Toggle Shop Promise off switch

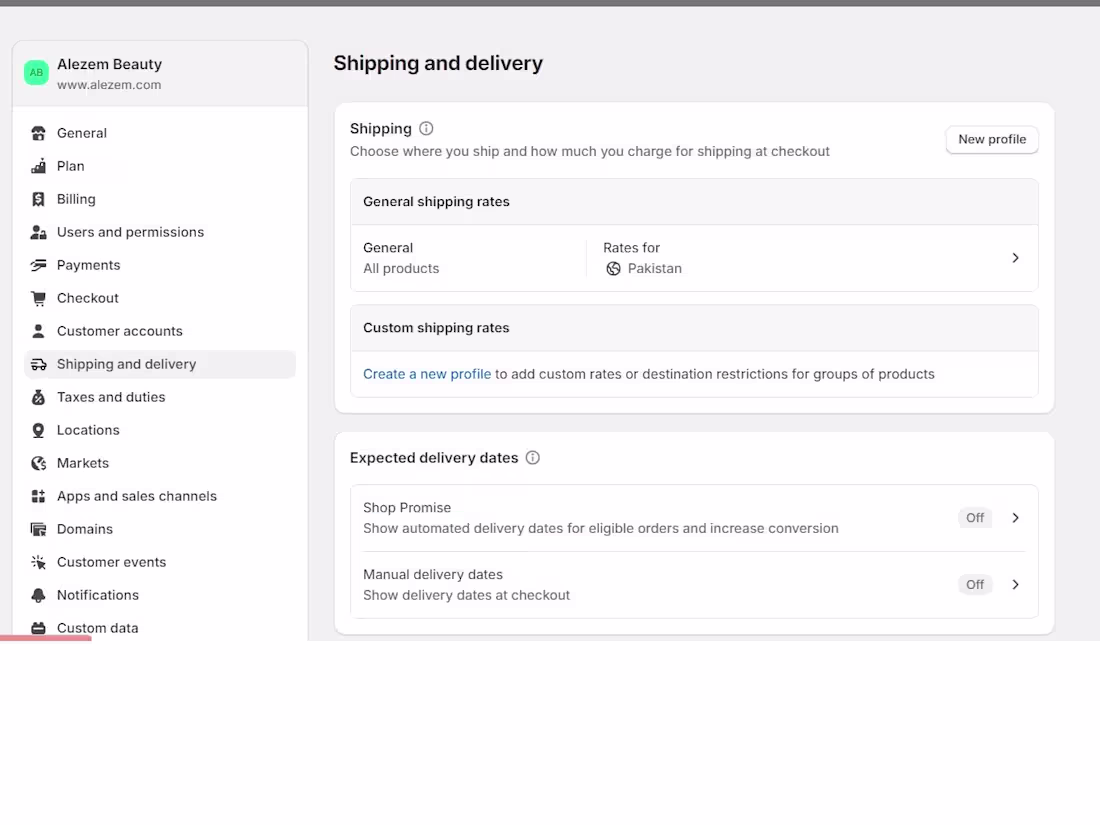[x=974, y=518]
